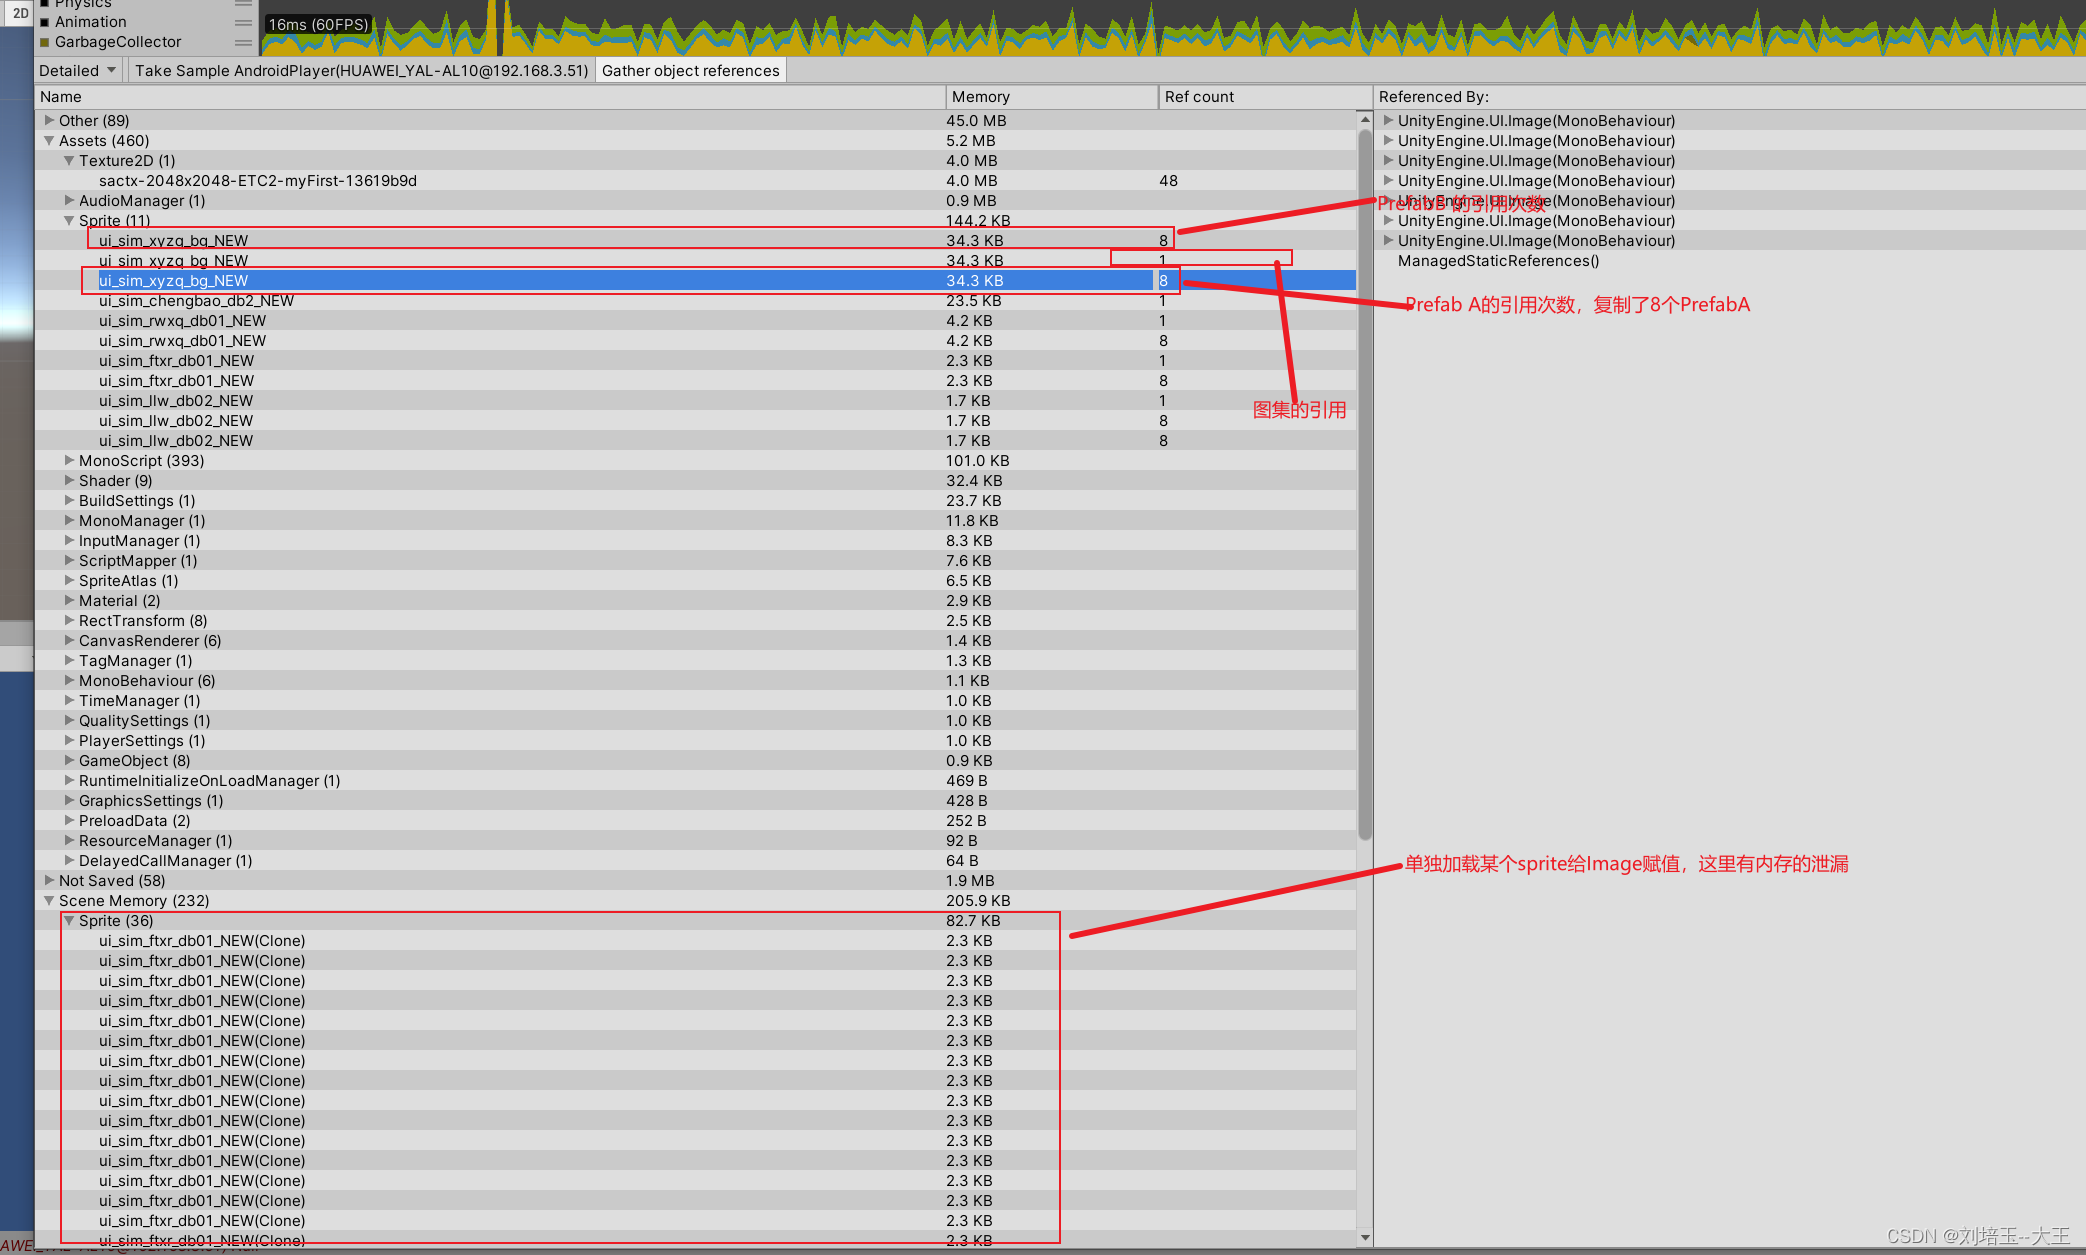This screenshot has width=2086, height=1255.
Task: Expand the CanvasRenderer (6) node
Action: coord(69,640)
